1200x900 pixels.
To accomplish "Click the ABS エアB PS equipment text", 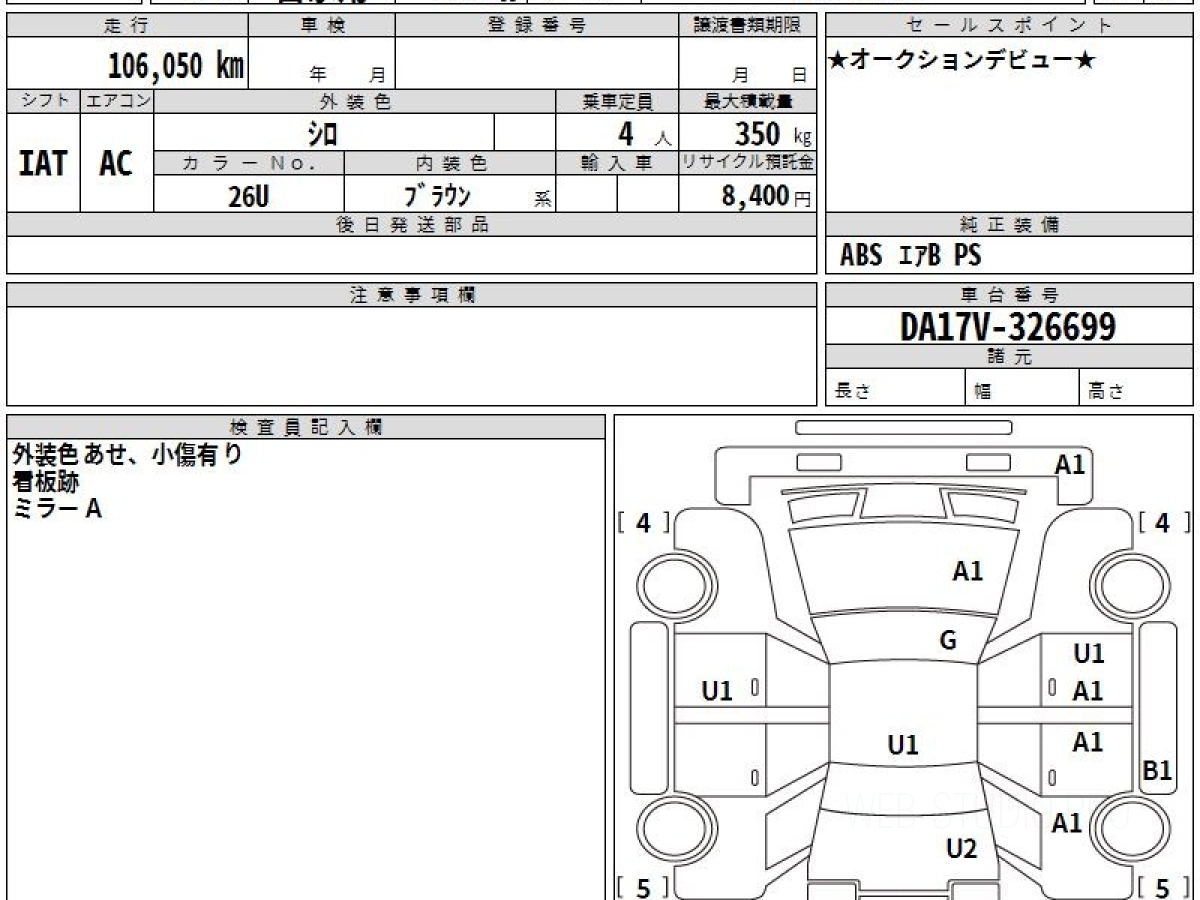I will [x=910, y=256].
